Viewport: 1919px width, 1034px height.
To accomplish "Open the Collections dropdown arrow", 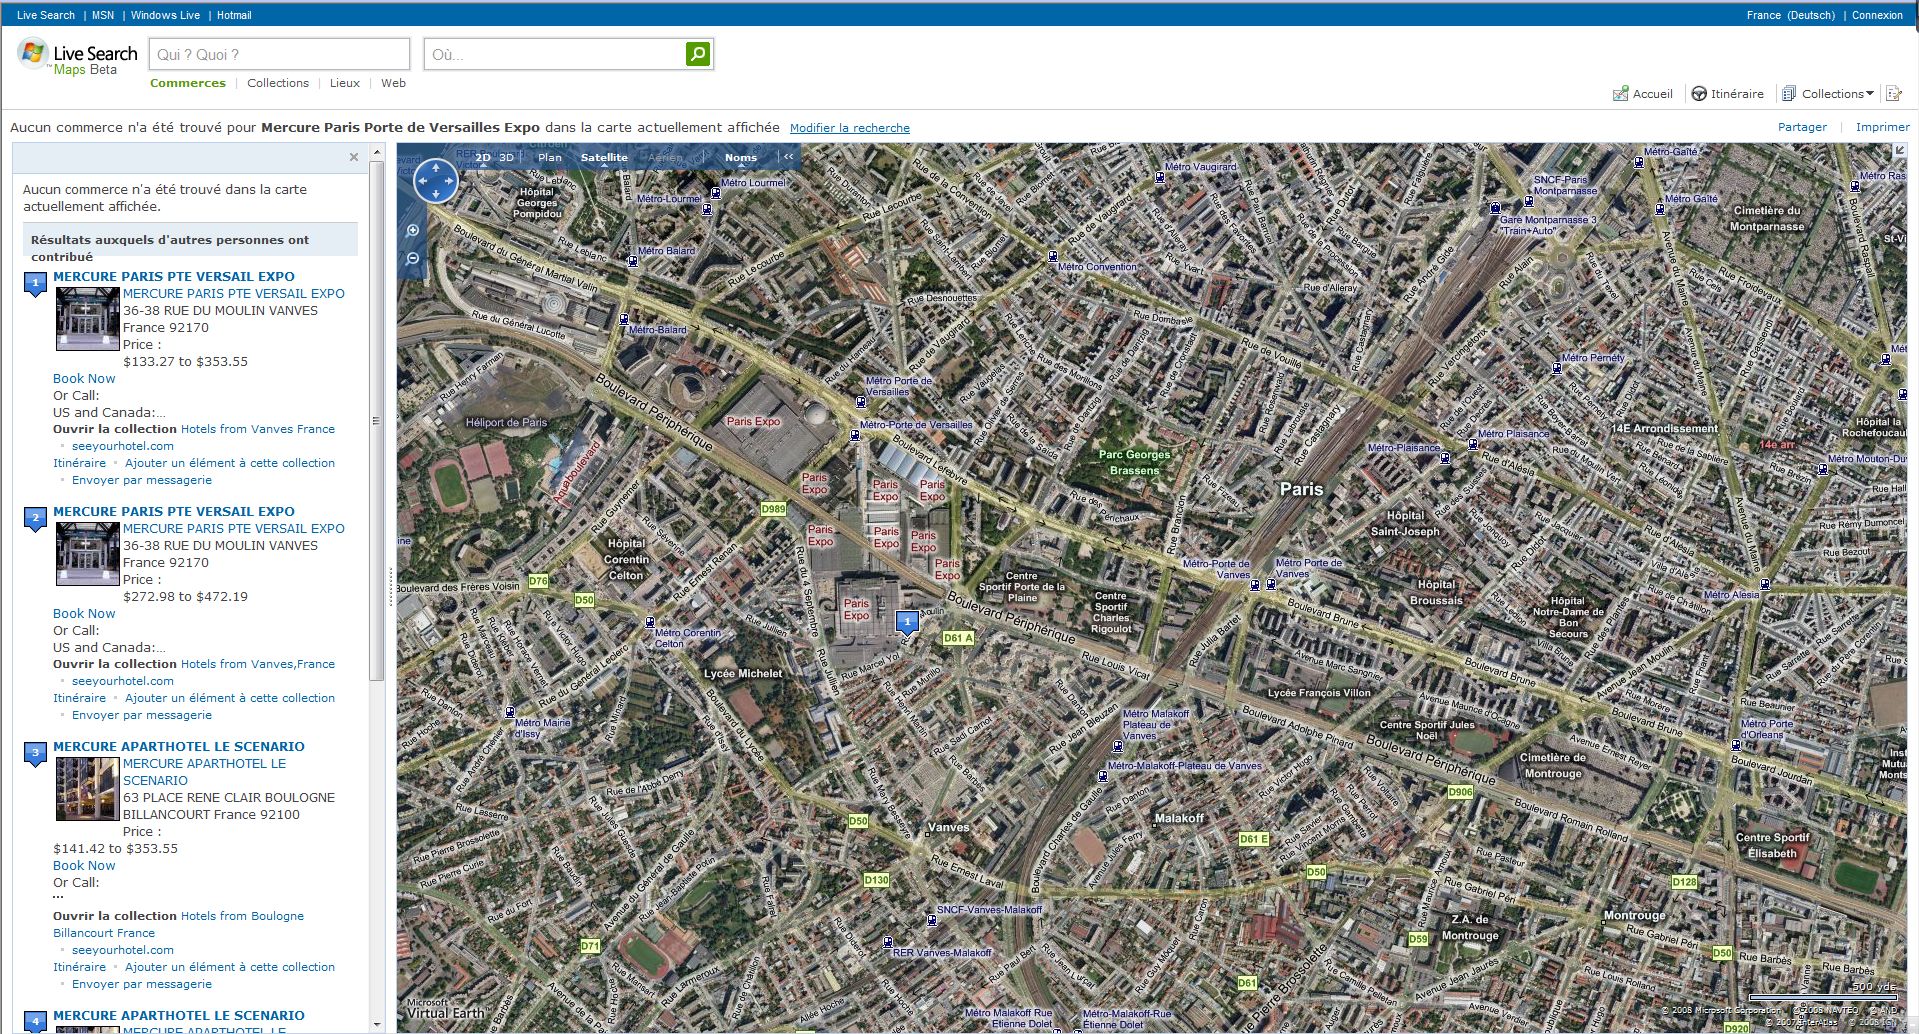I will [x=1870, y=94].
